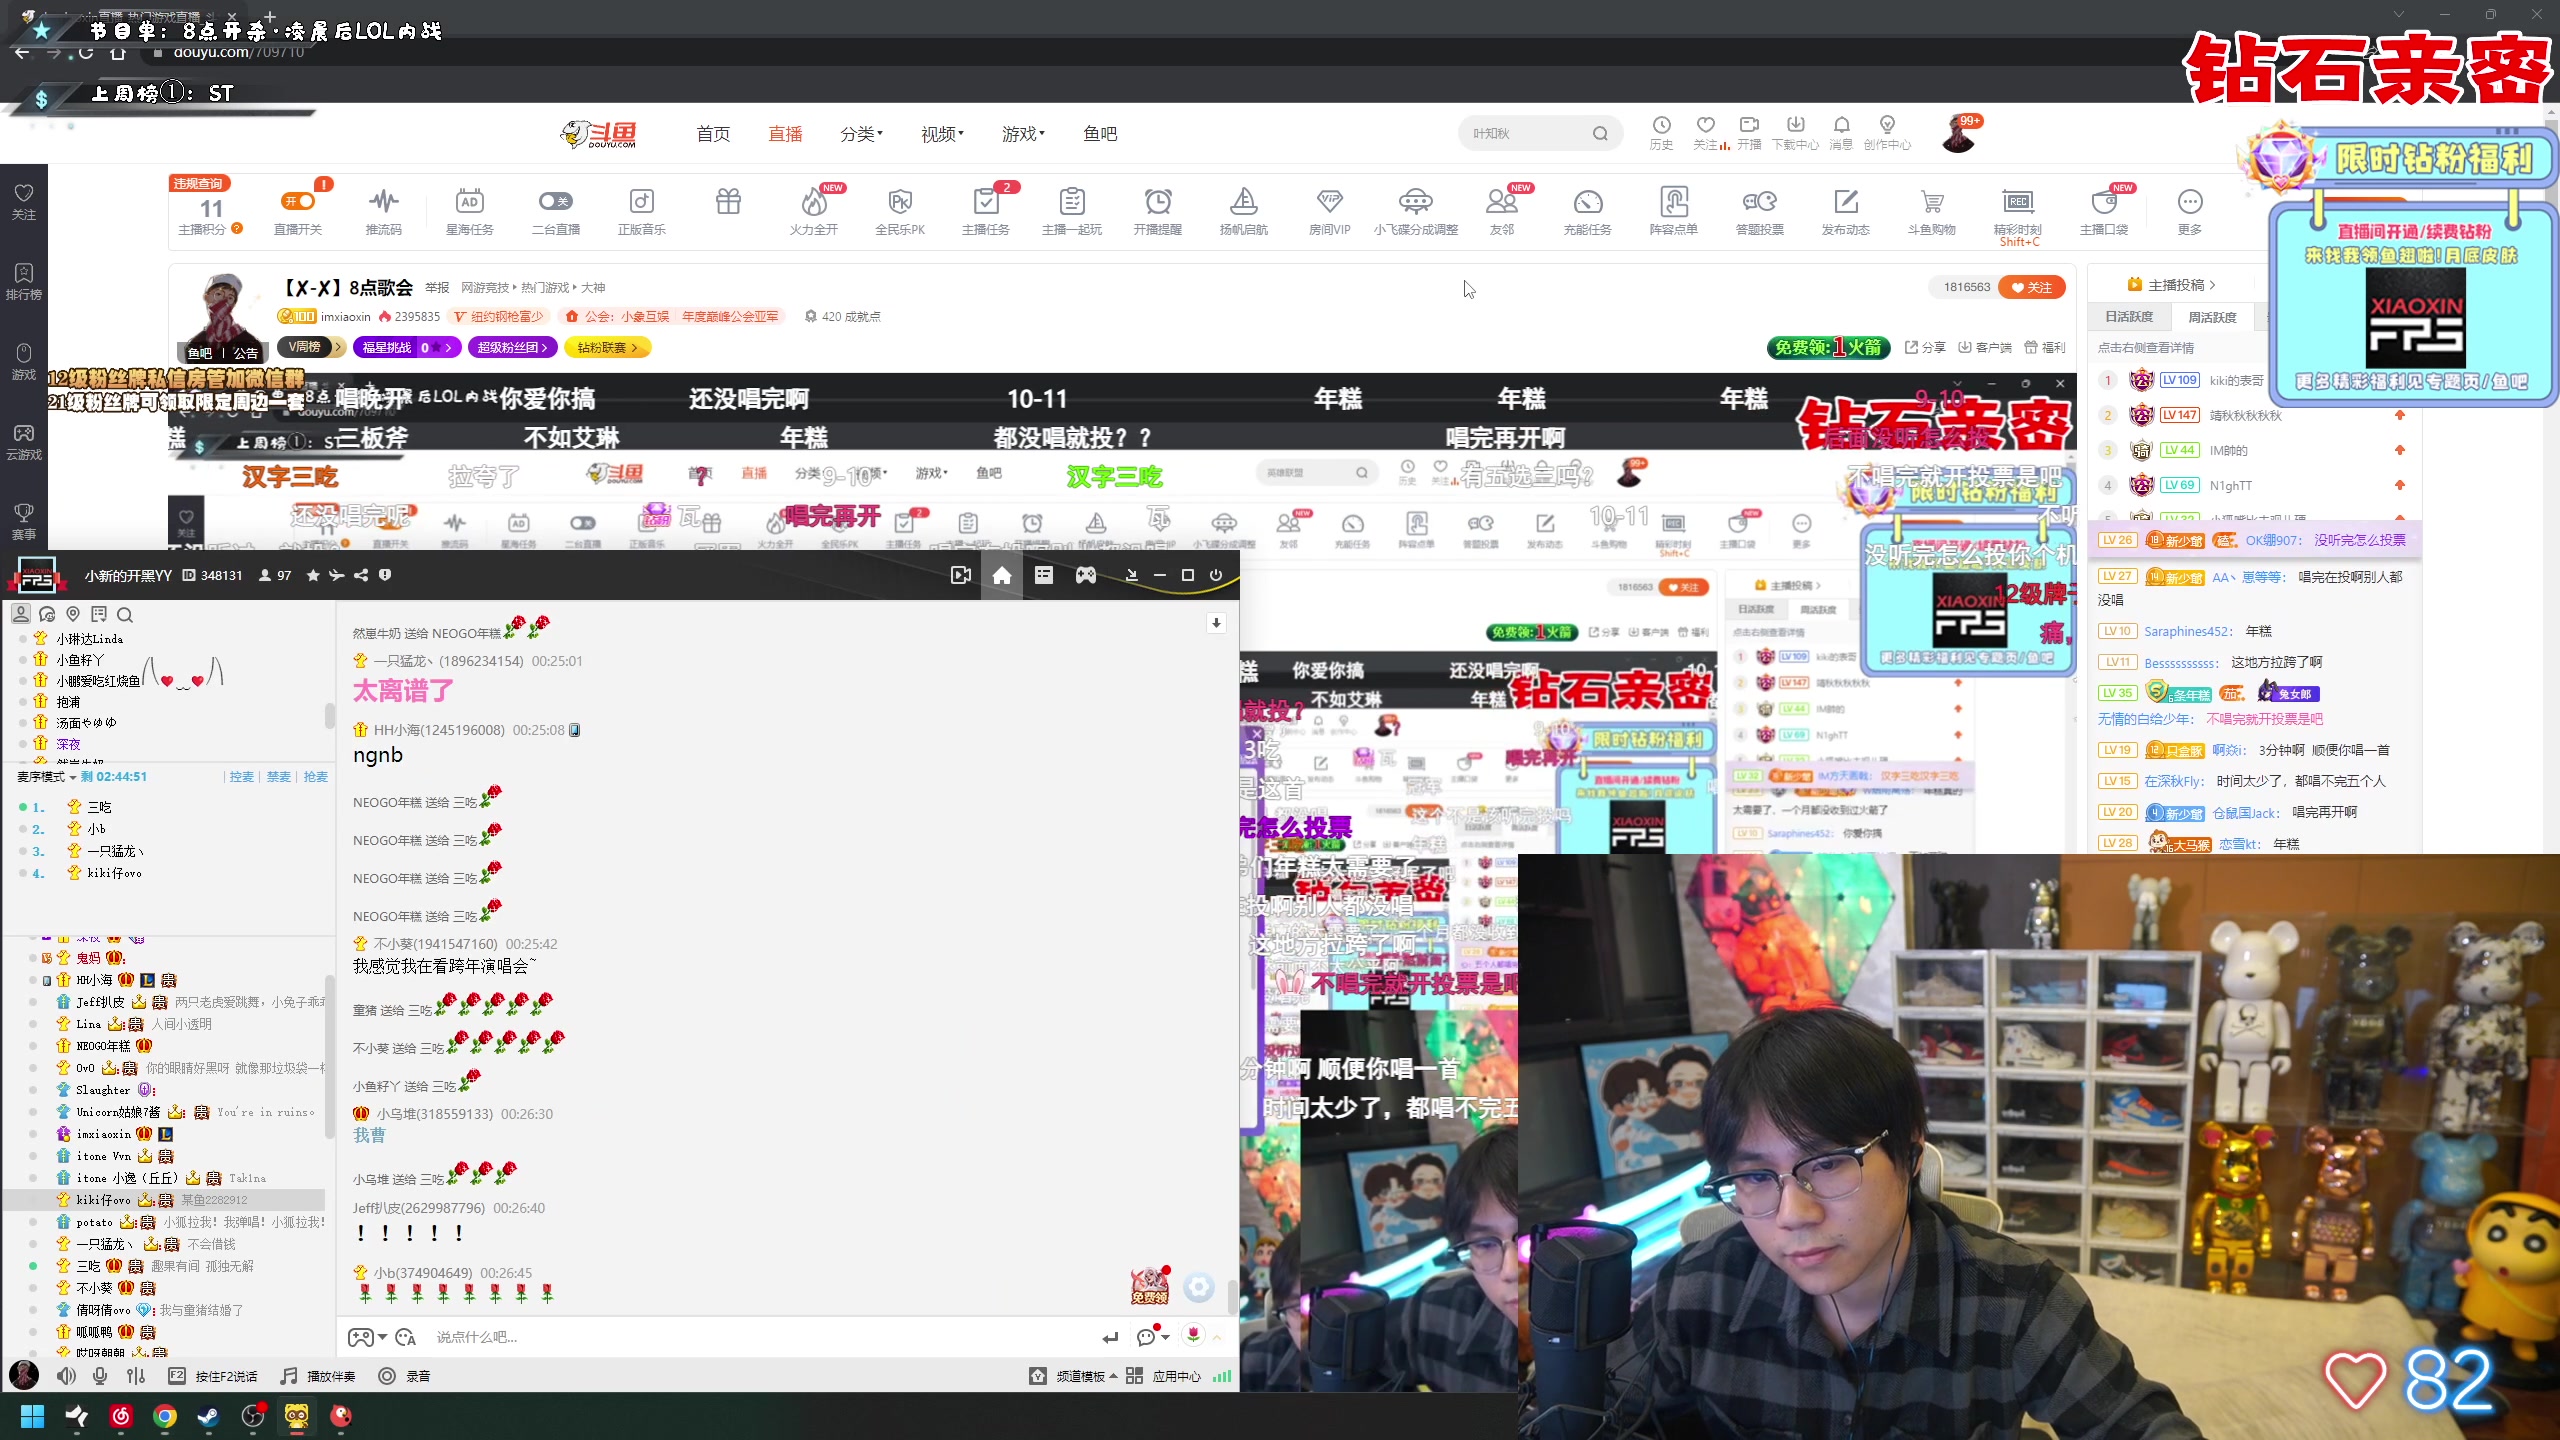Image resolution: width=2560 pixels, height=1440 pixels.
Task: Mute the microphone in the voice toolbar
Action: (x=99, y=1375)
